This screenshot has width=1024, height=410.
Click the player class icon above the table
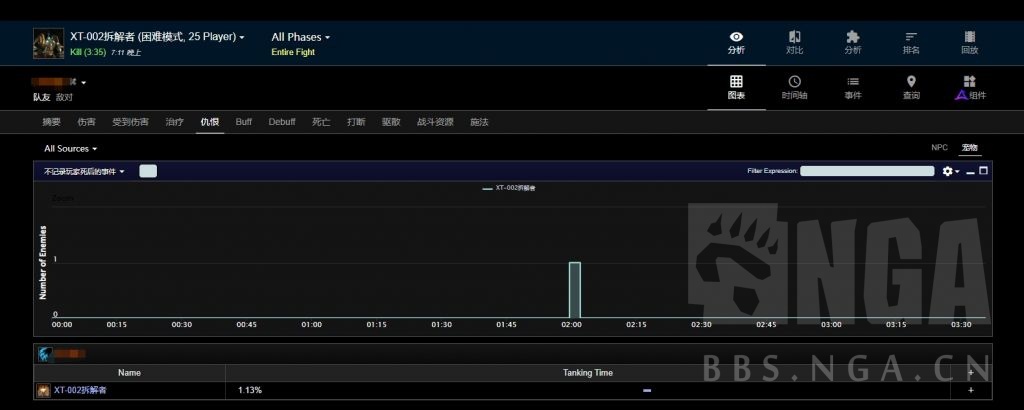[45, 354]
